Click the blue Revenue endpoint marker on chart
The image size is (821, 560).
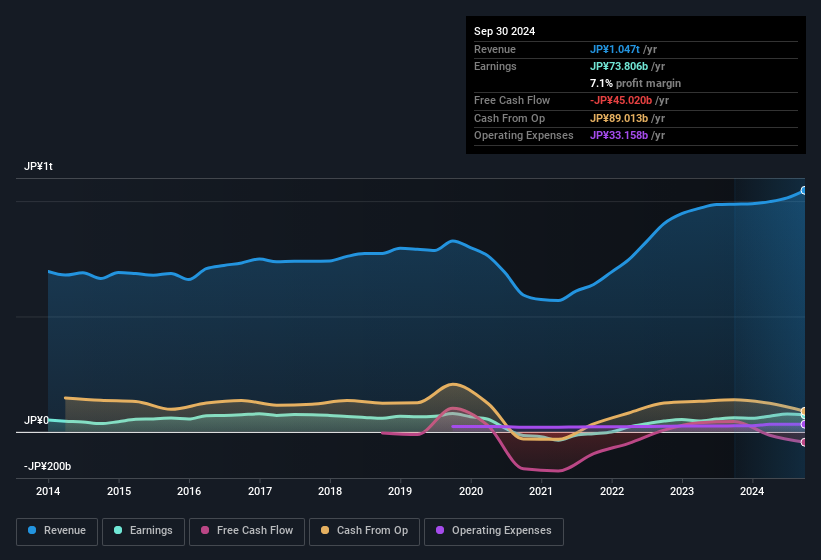click(x=804, y=190)
